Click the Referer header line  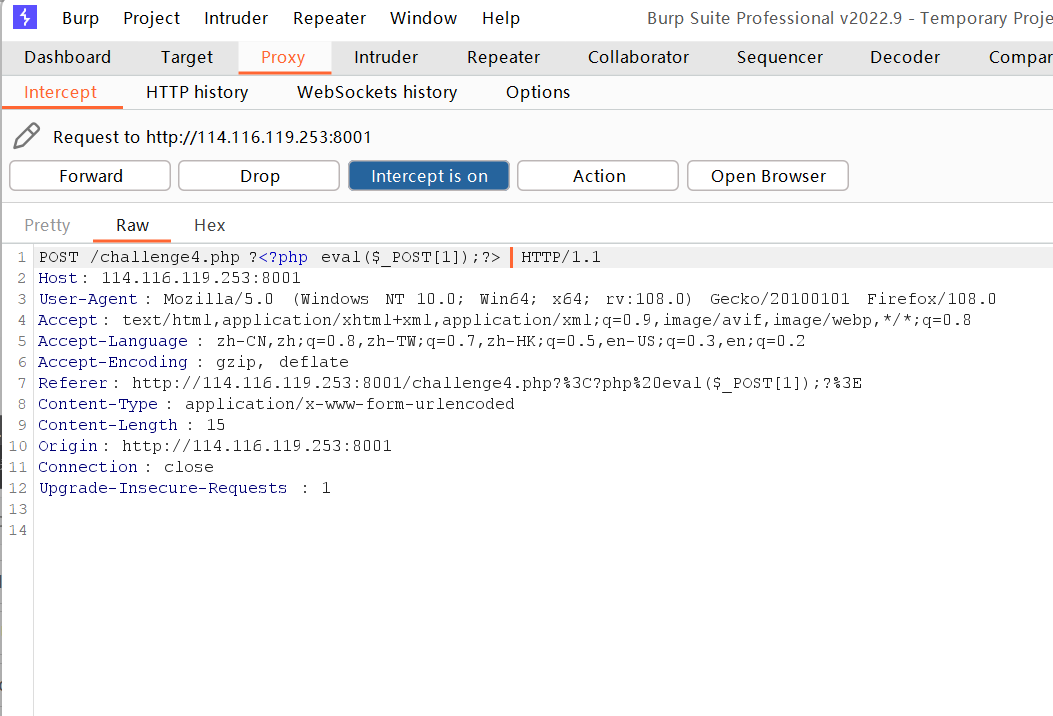tap(450, 383)
